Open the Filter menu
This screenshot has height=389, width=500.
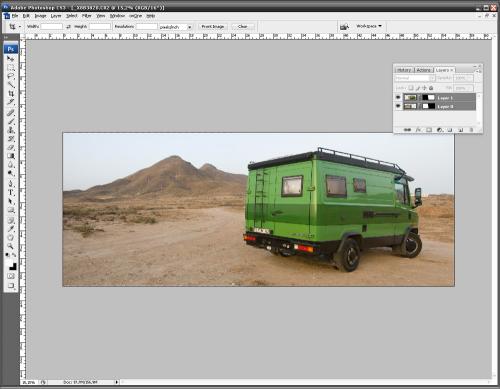coord(87,16)
